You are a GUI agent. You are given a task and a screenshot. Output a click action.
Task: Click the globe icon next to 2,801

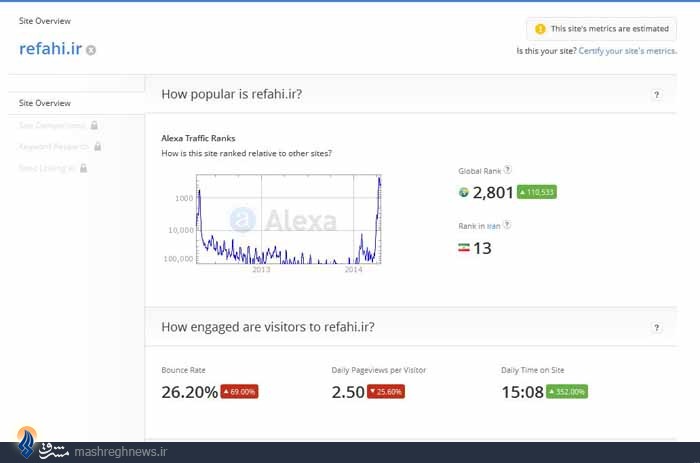click(x=463, y=192)
